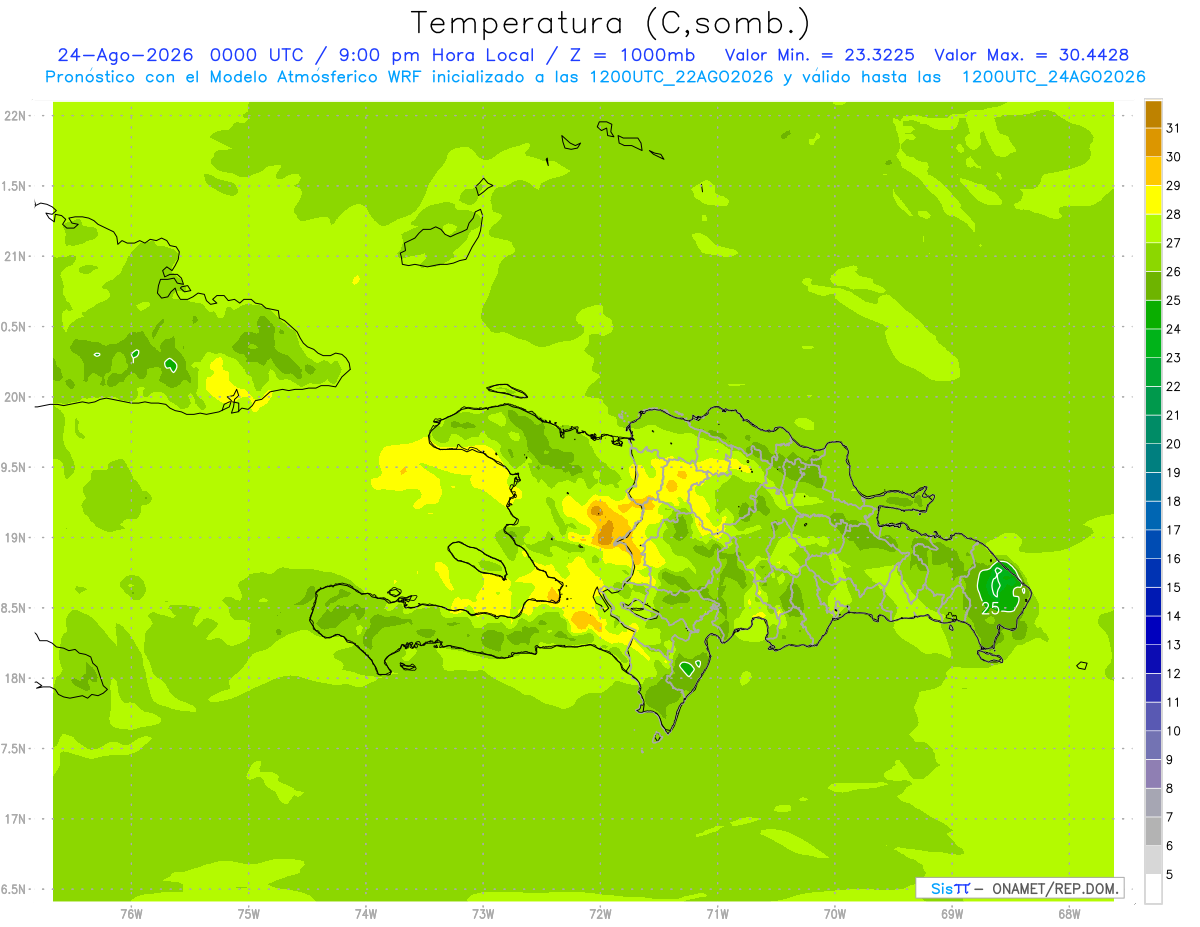Click the legend color band between 8 and 9

pos(1153,775)
